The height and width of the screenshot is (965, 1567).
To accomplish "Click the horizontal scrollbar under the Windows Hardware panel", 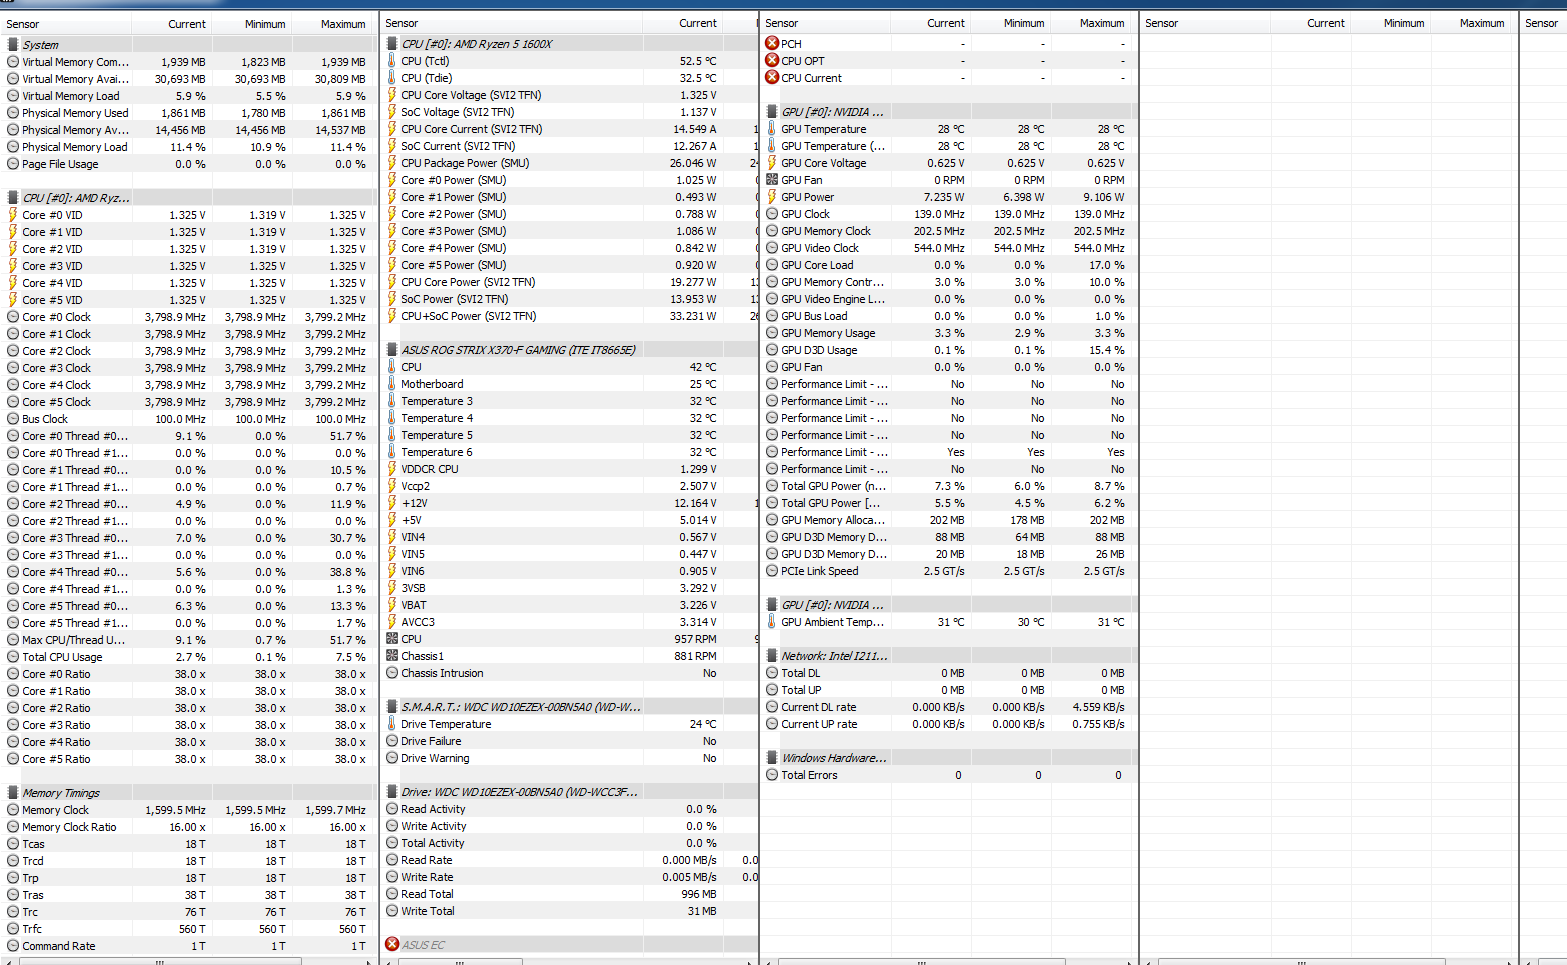I will coord(920,961).
